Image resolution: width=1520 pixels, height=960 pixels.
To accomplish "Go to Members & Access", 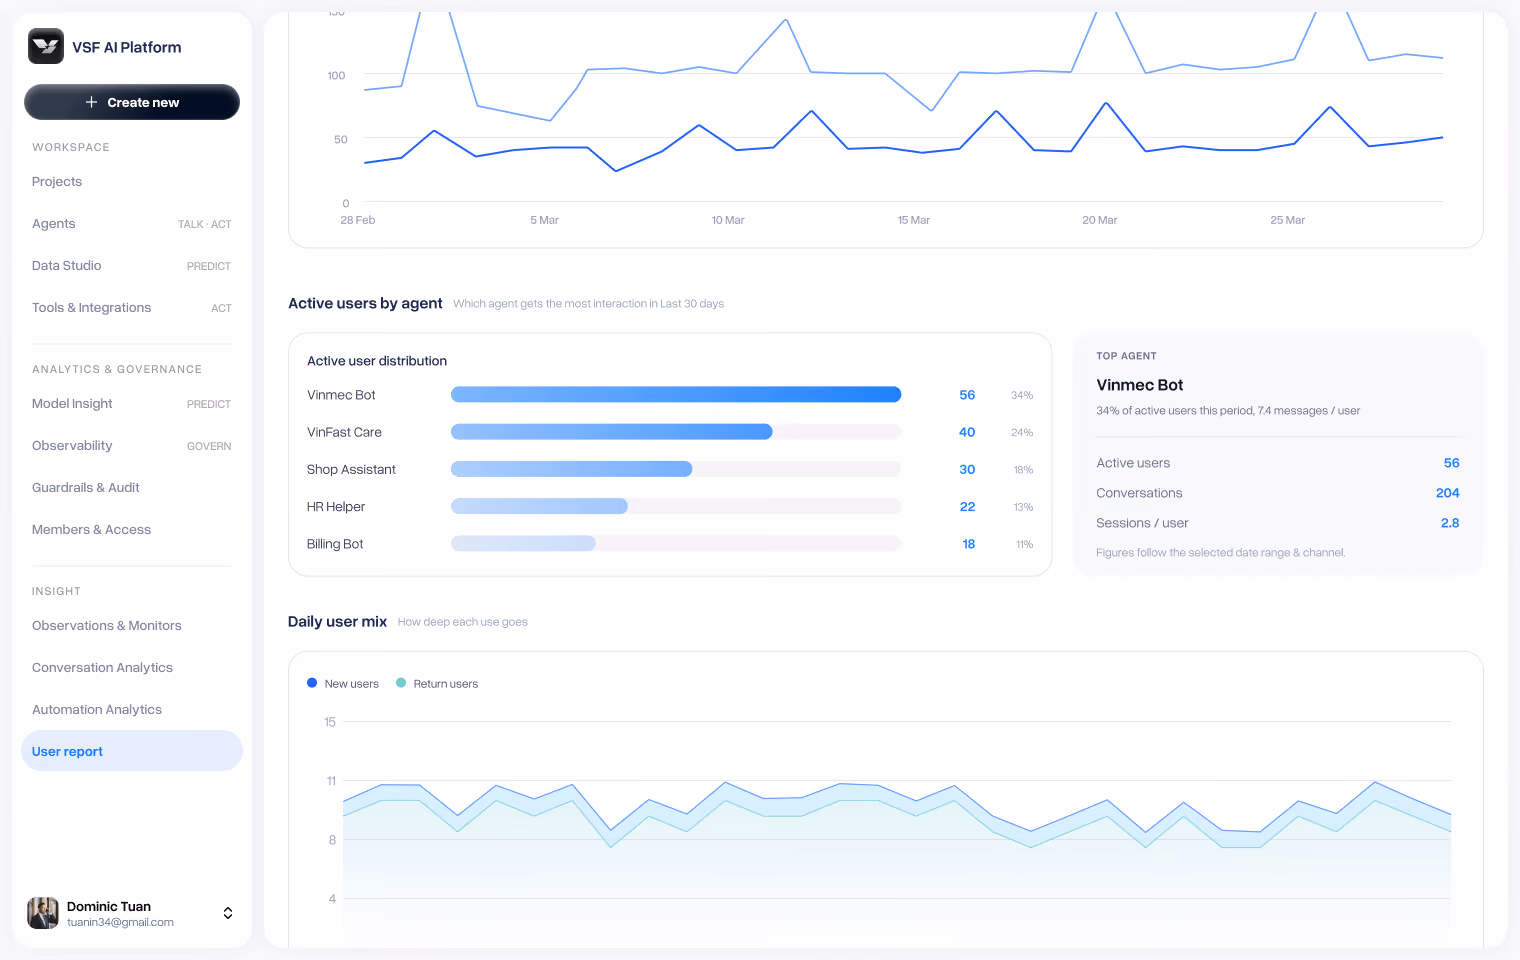I will [132, 530].
